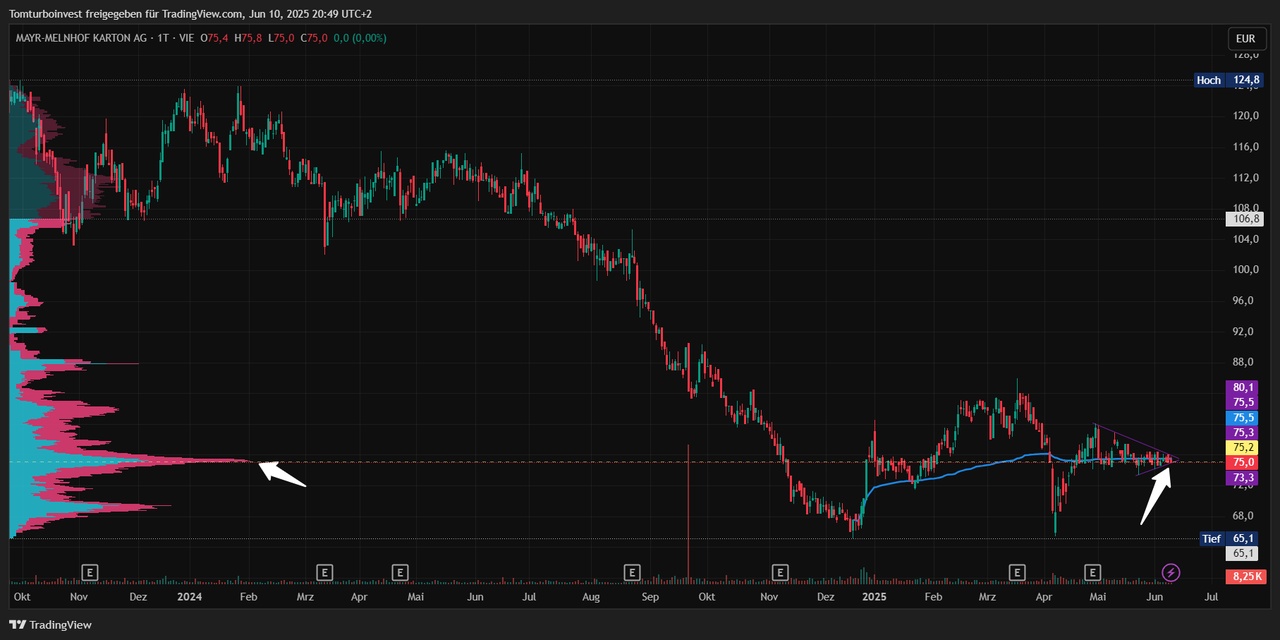Click the red 8,25K volume label
This screenshot has height=640, width=1280.
pos(1246,577)
